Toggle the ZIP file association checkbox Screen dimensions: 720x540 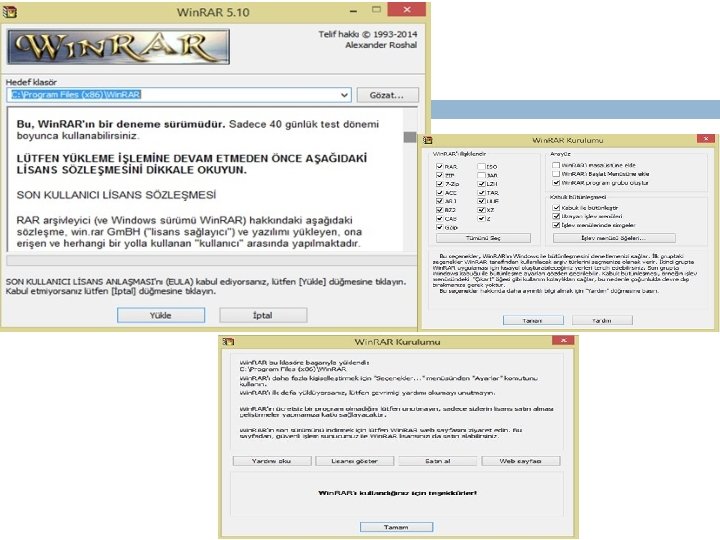[439, 175]
